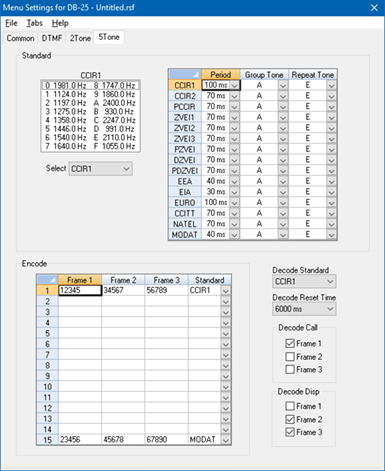385x471 pixels.
Task: Select Encode row header 1
Action: (x=47, y=291)
